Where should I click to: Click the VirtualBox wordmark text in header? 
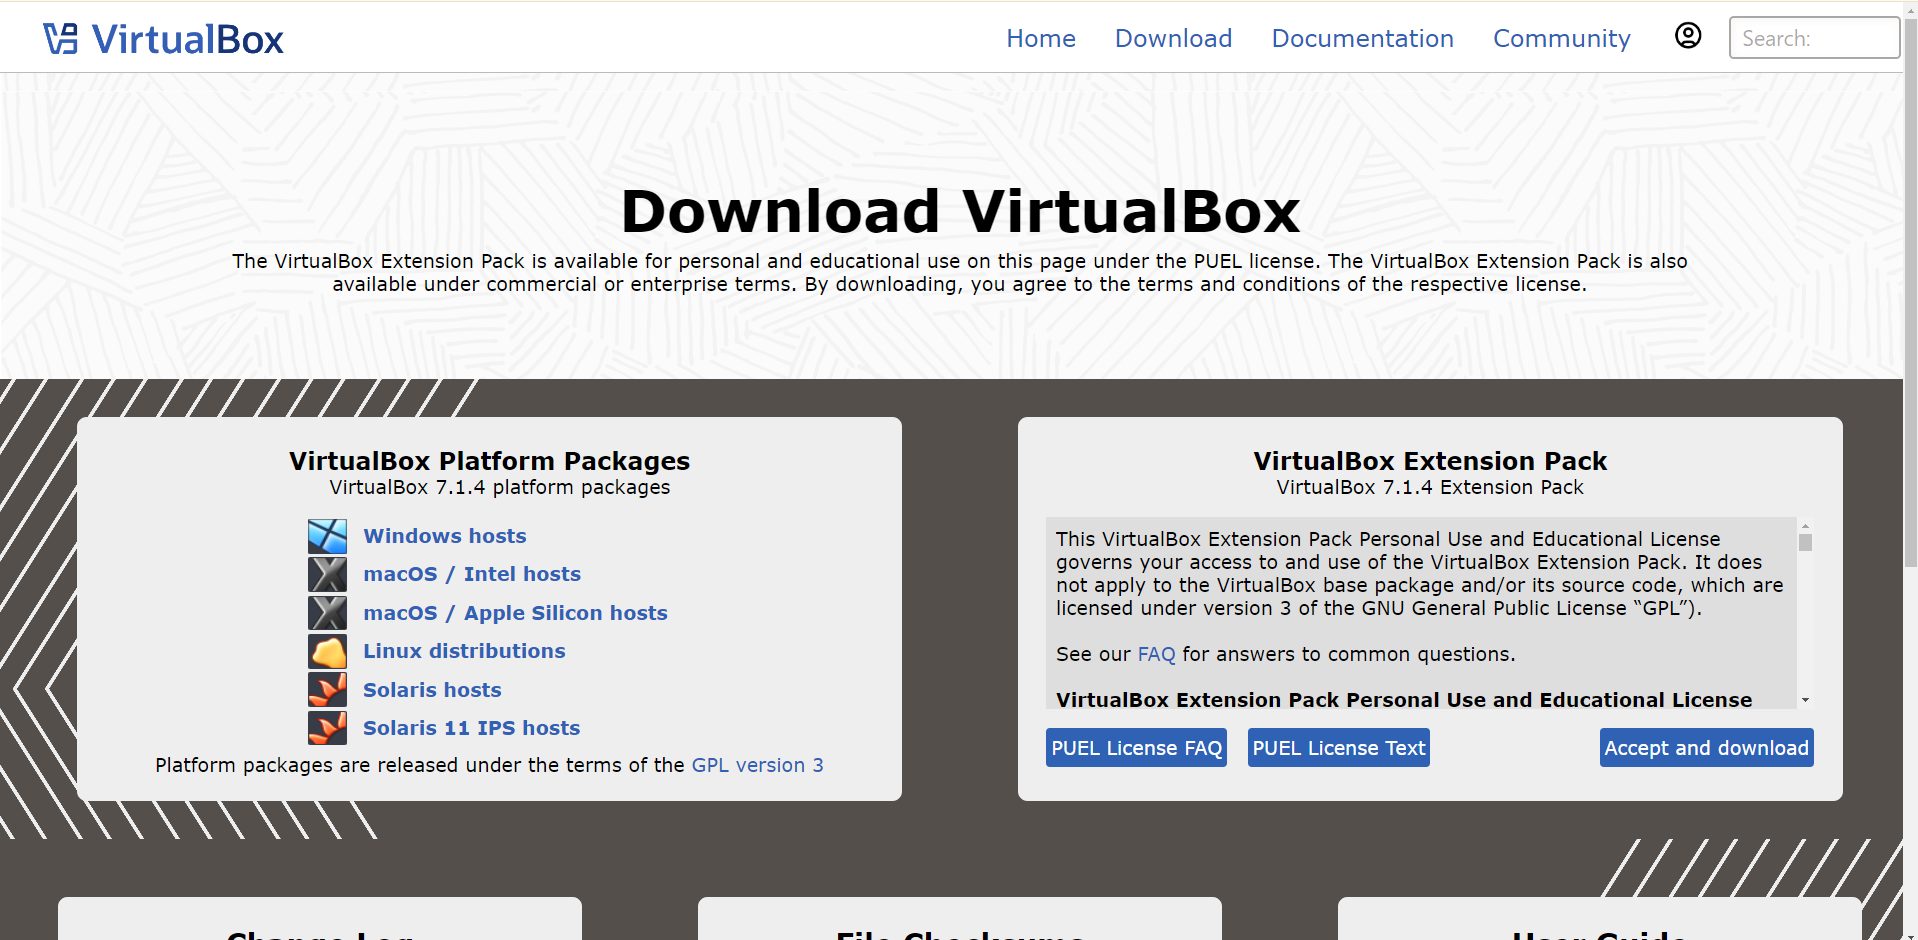[187, 39]
